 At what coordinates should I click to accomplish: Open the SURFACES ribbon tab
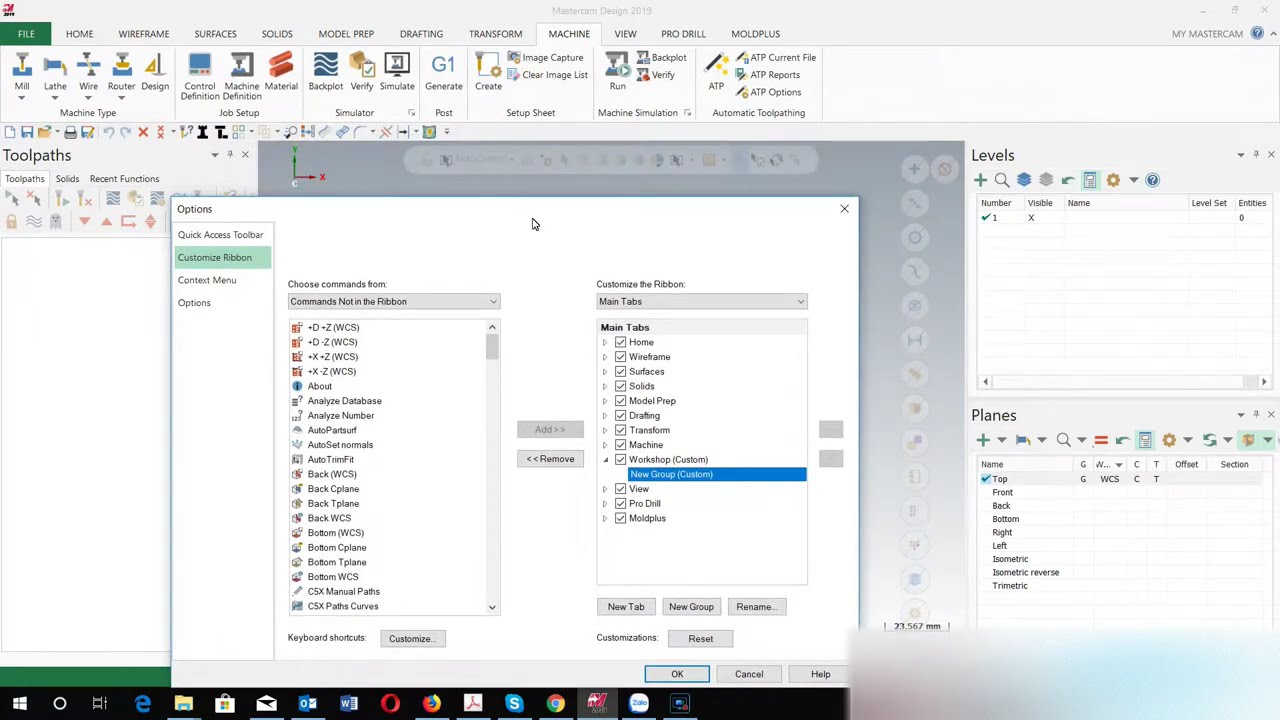pos(215,34)
